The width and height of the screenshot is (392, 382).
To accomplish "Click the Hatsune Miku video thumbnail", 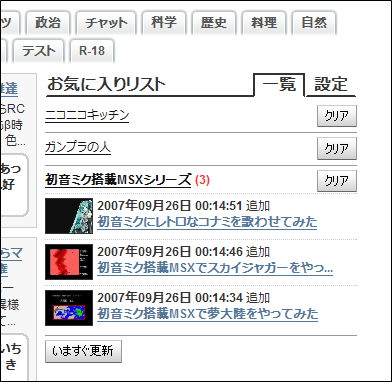I will 69,216.
